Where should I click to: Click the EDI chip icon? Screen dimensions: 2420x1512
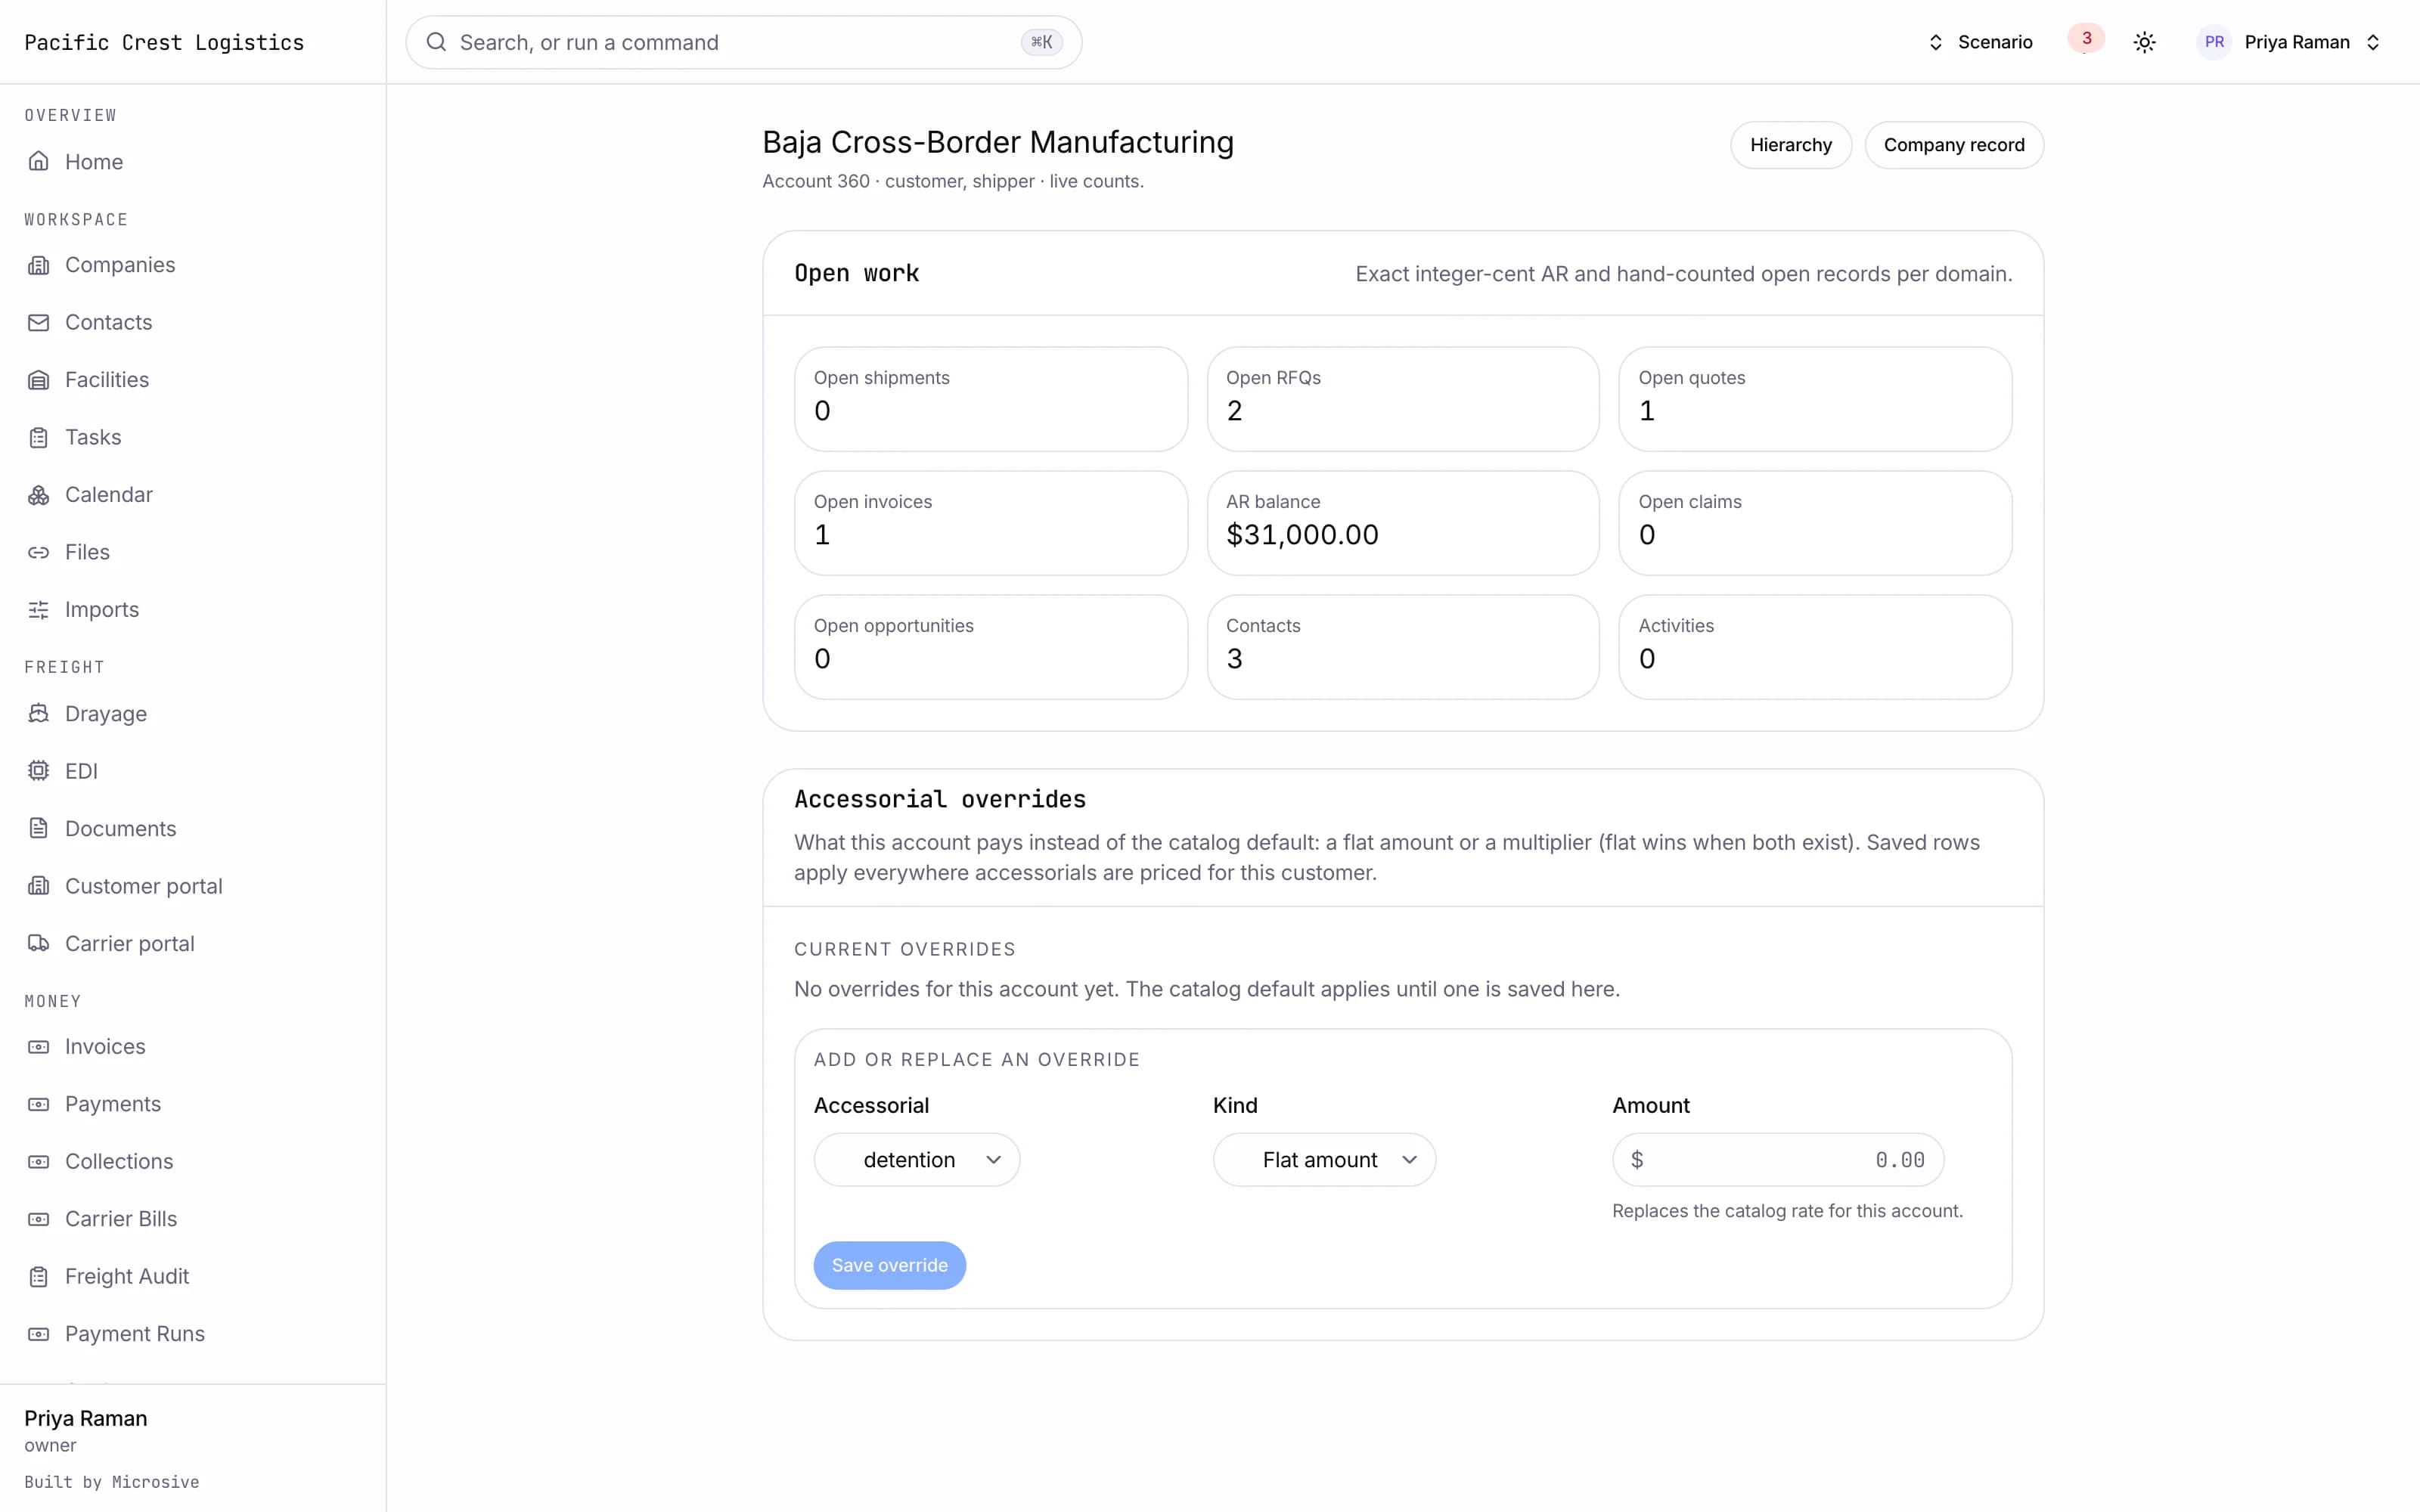38,771
